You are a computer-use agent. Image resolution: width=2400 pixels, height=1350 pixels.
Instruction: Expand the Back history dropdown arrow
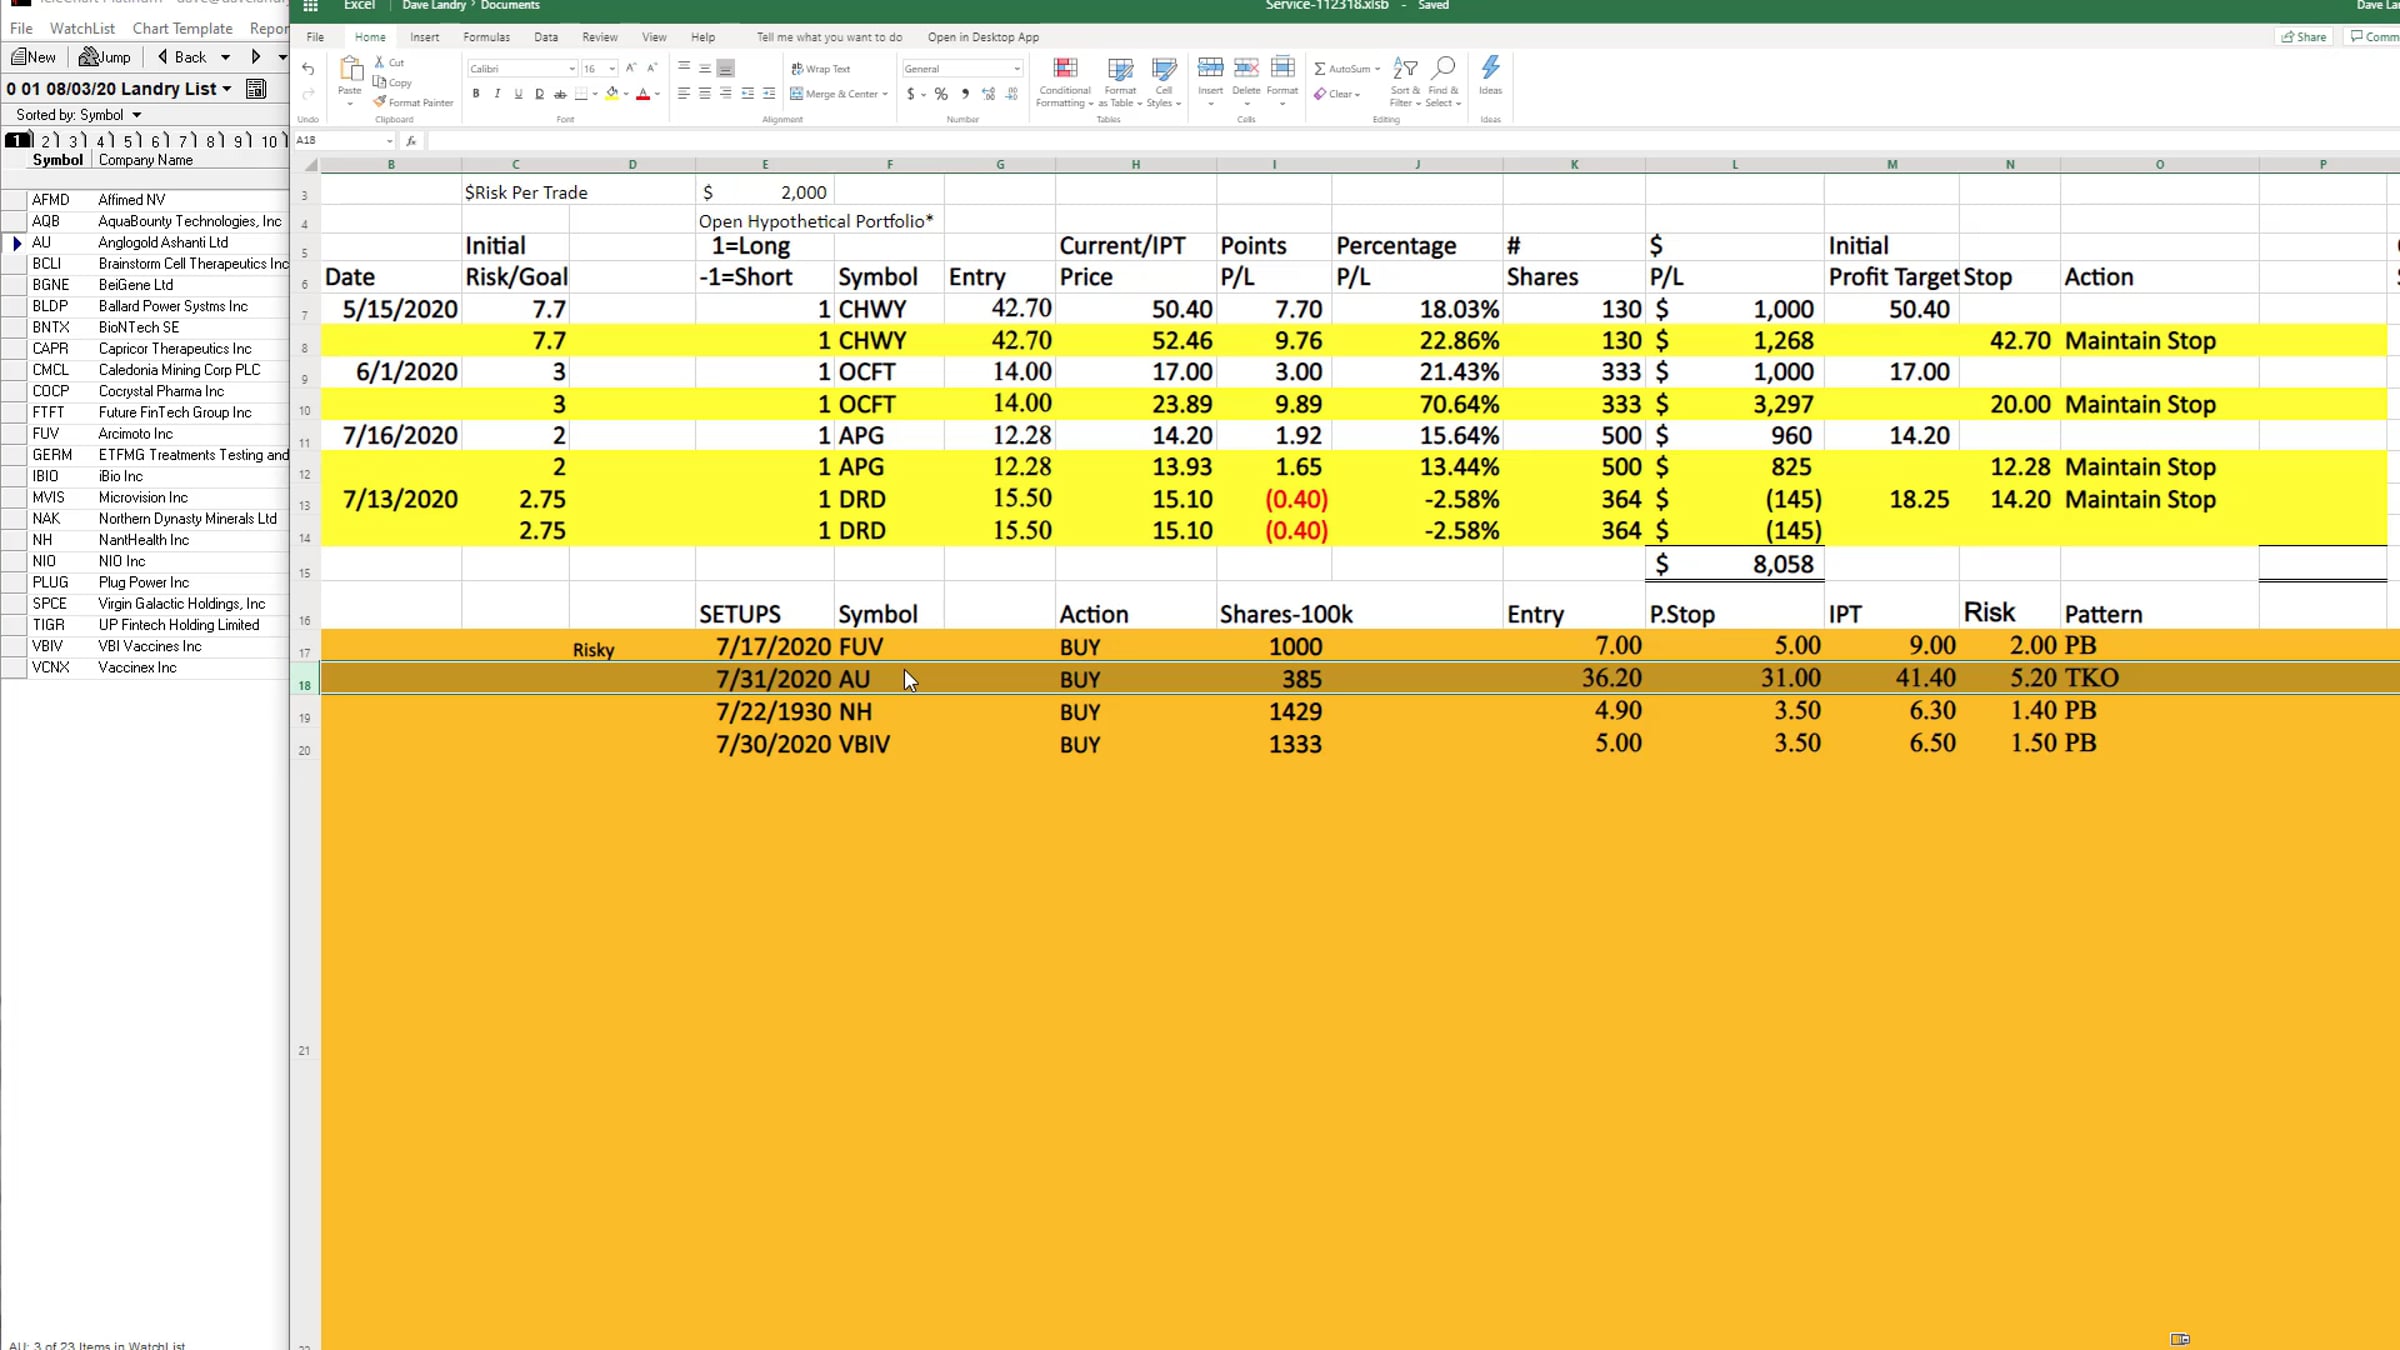(226, 57)
